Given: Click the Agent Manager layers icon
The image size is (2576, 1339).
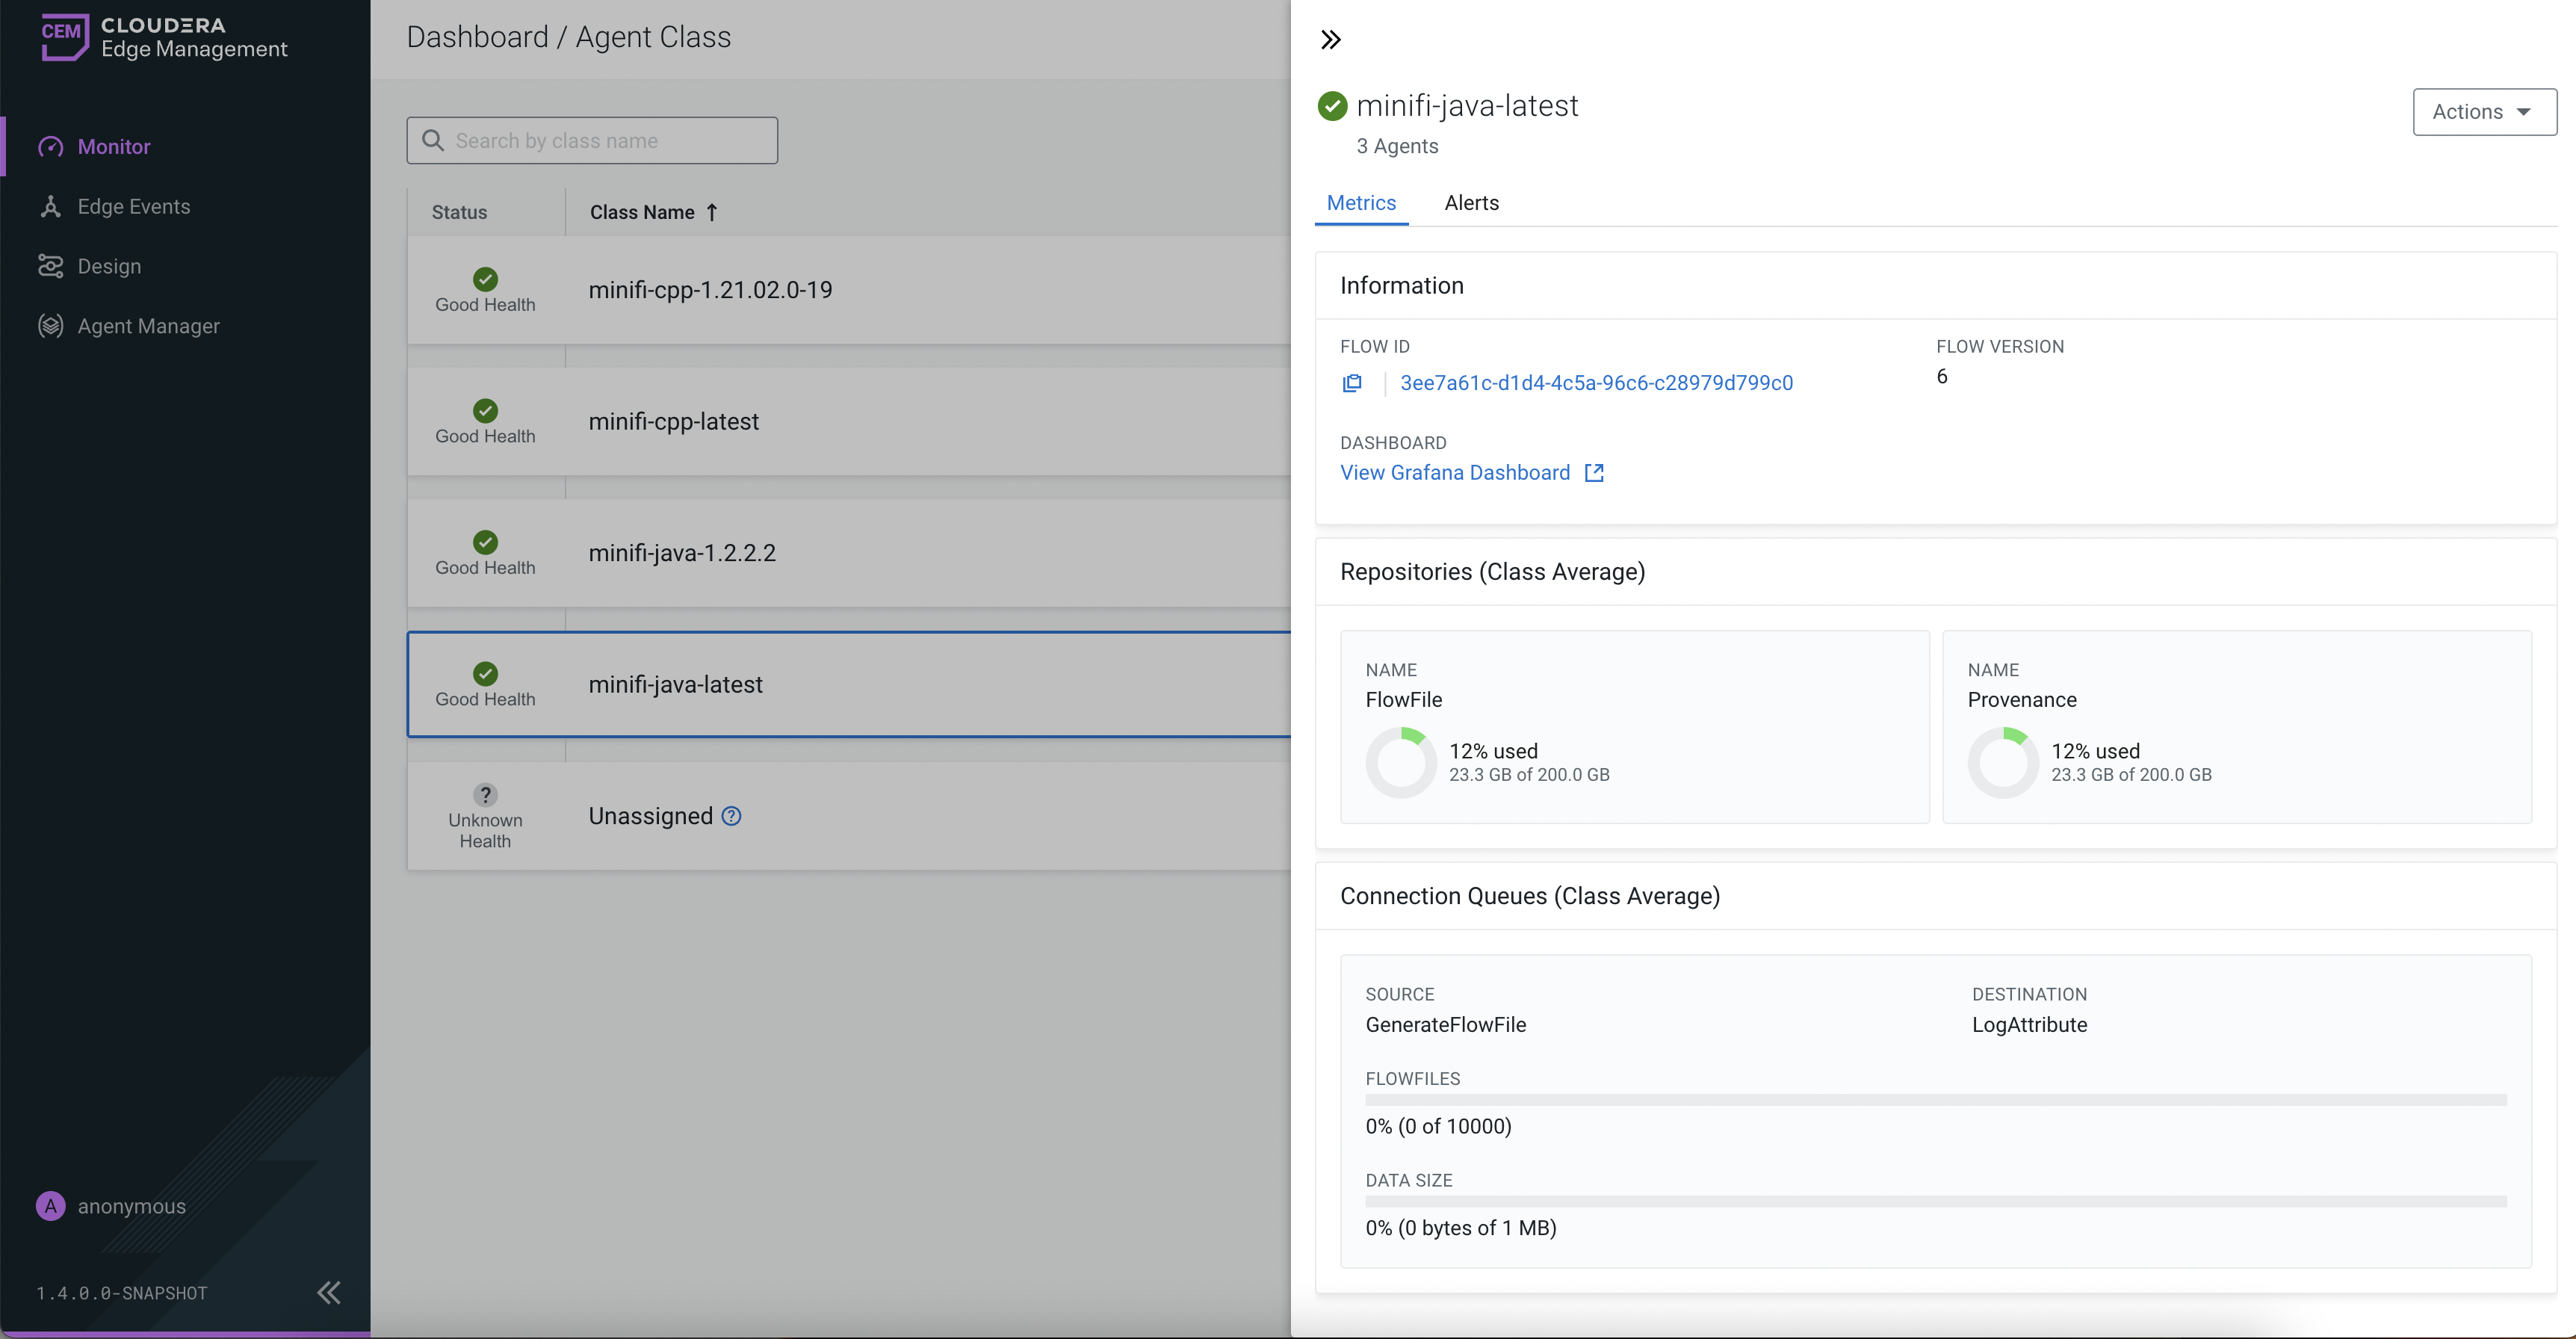Looking at the screenshot, I should [x=51, y=326].
